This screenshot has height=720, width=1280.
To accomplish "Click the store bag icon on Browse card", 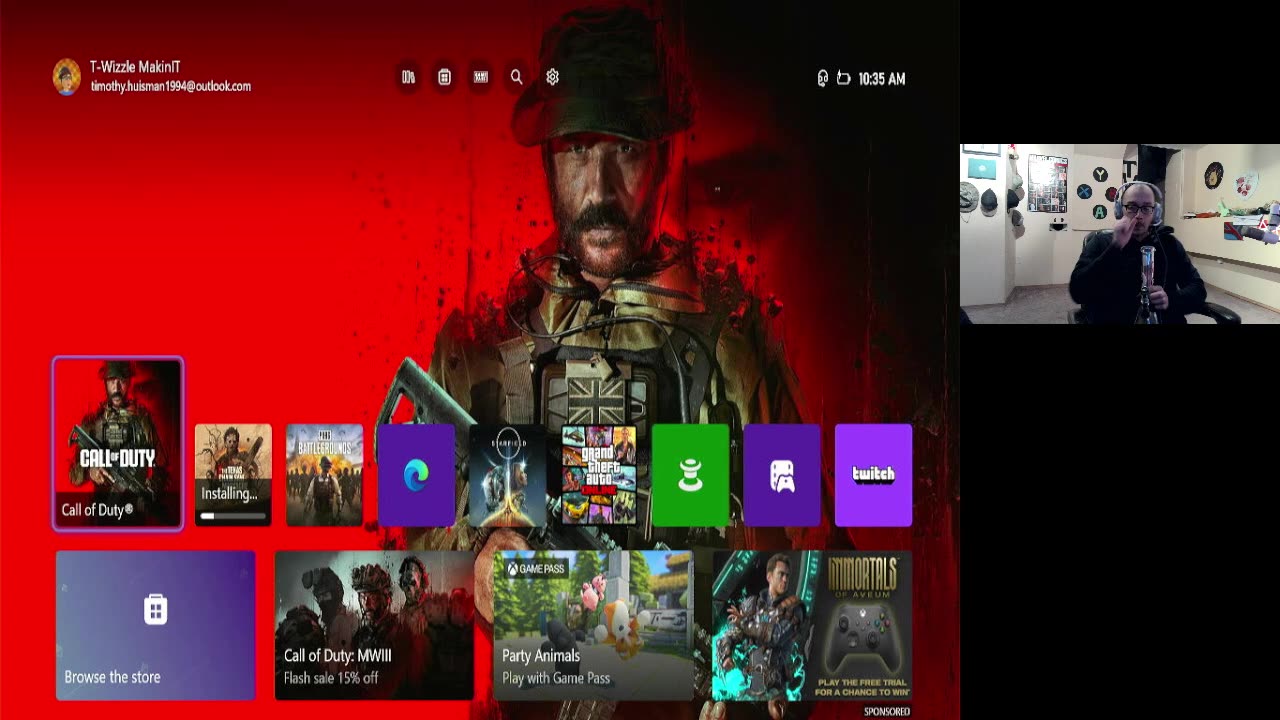I will coord(155,609).
